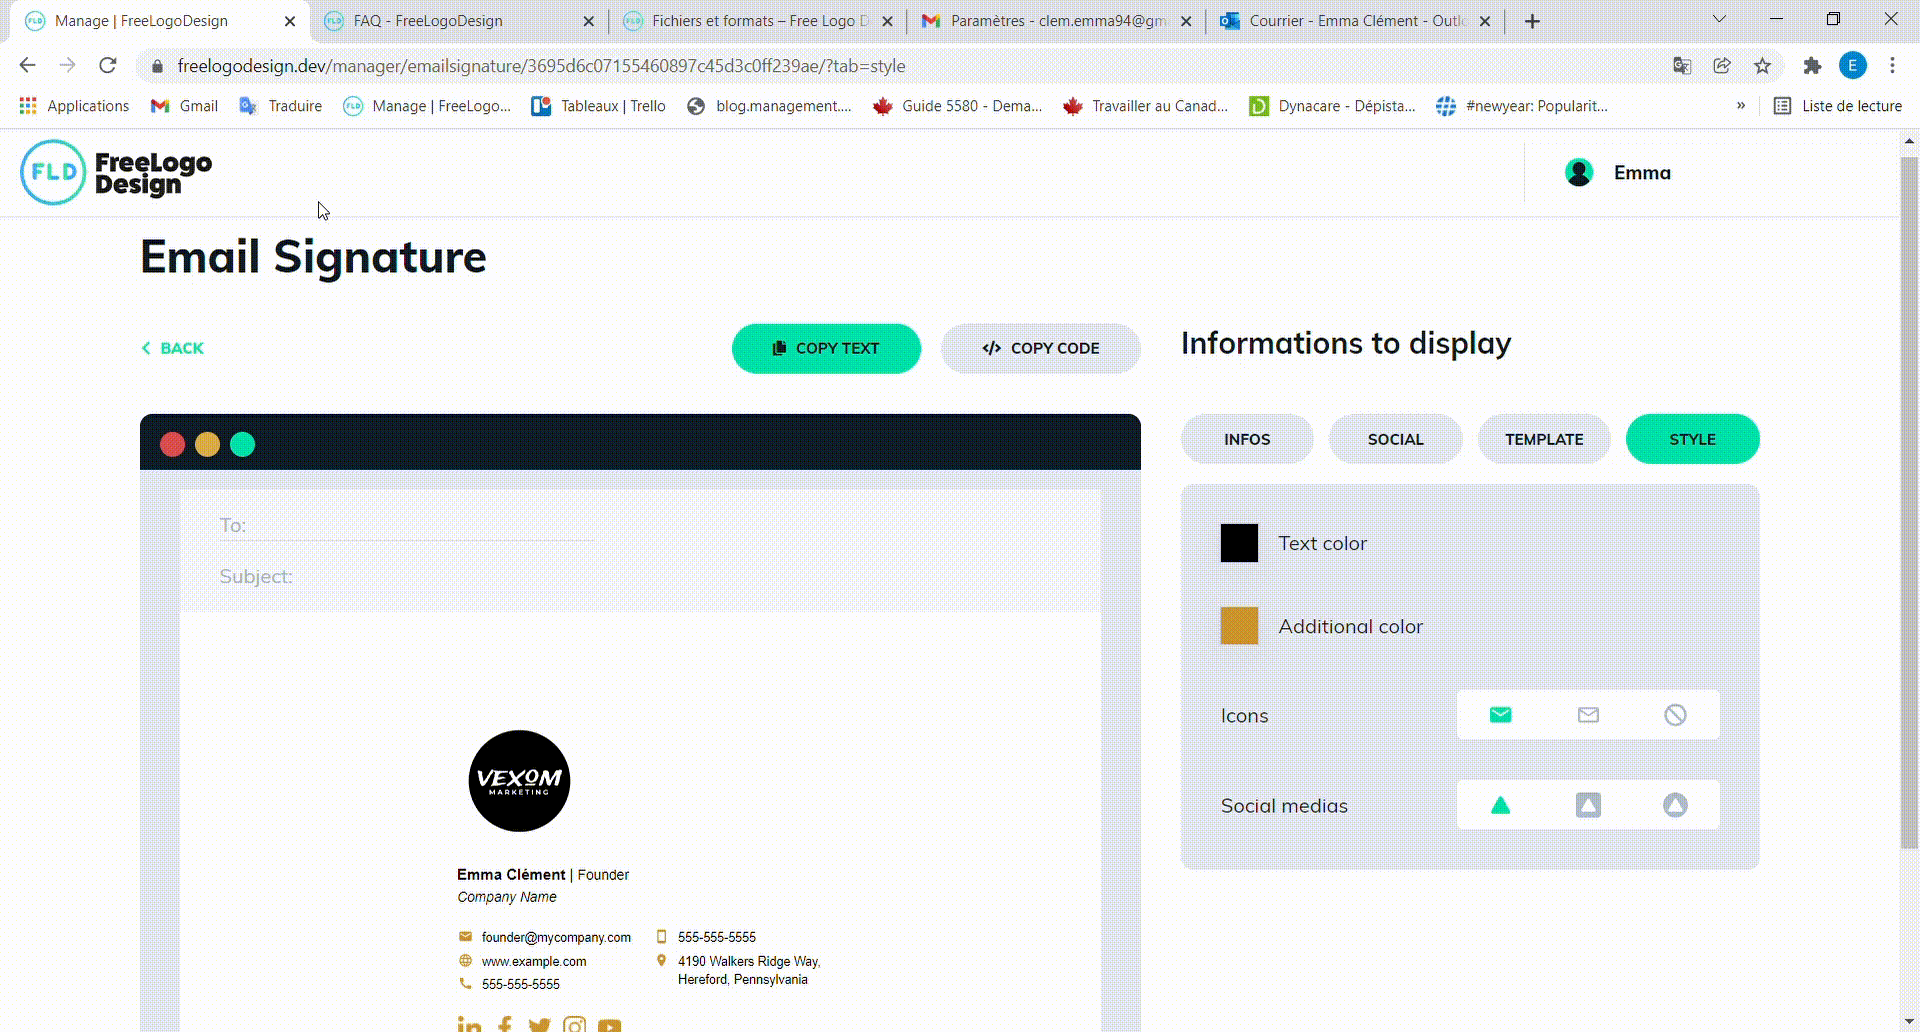1920x1032 pixels.
Task: Open the Tableaux | Trello bookmark
Action: click(598, 106)
